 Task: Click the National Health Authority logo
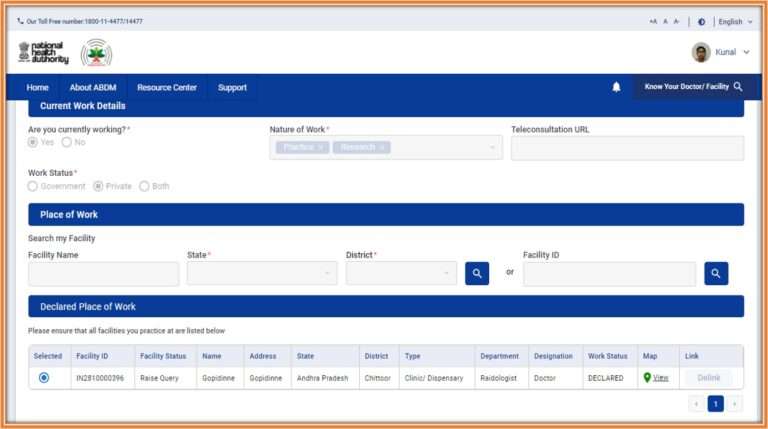coord(43,53)
